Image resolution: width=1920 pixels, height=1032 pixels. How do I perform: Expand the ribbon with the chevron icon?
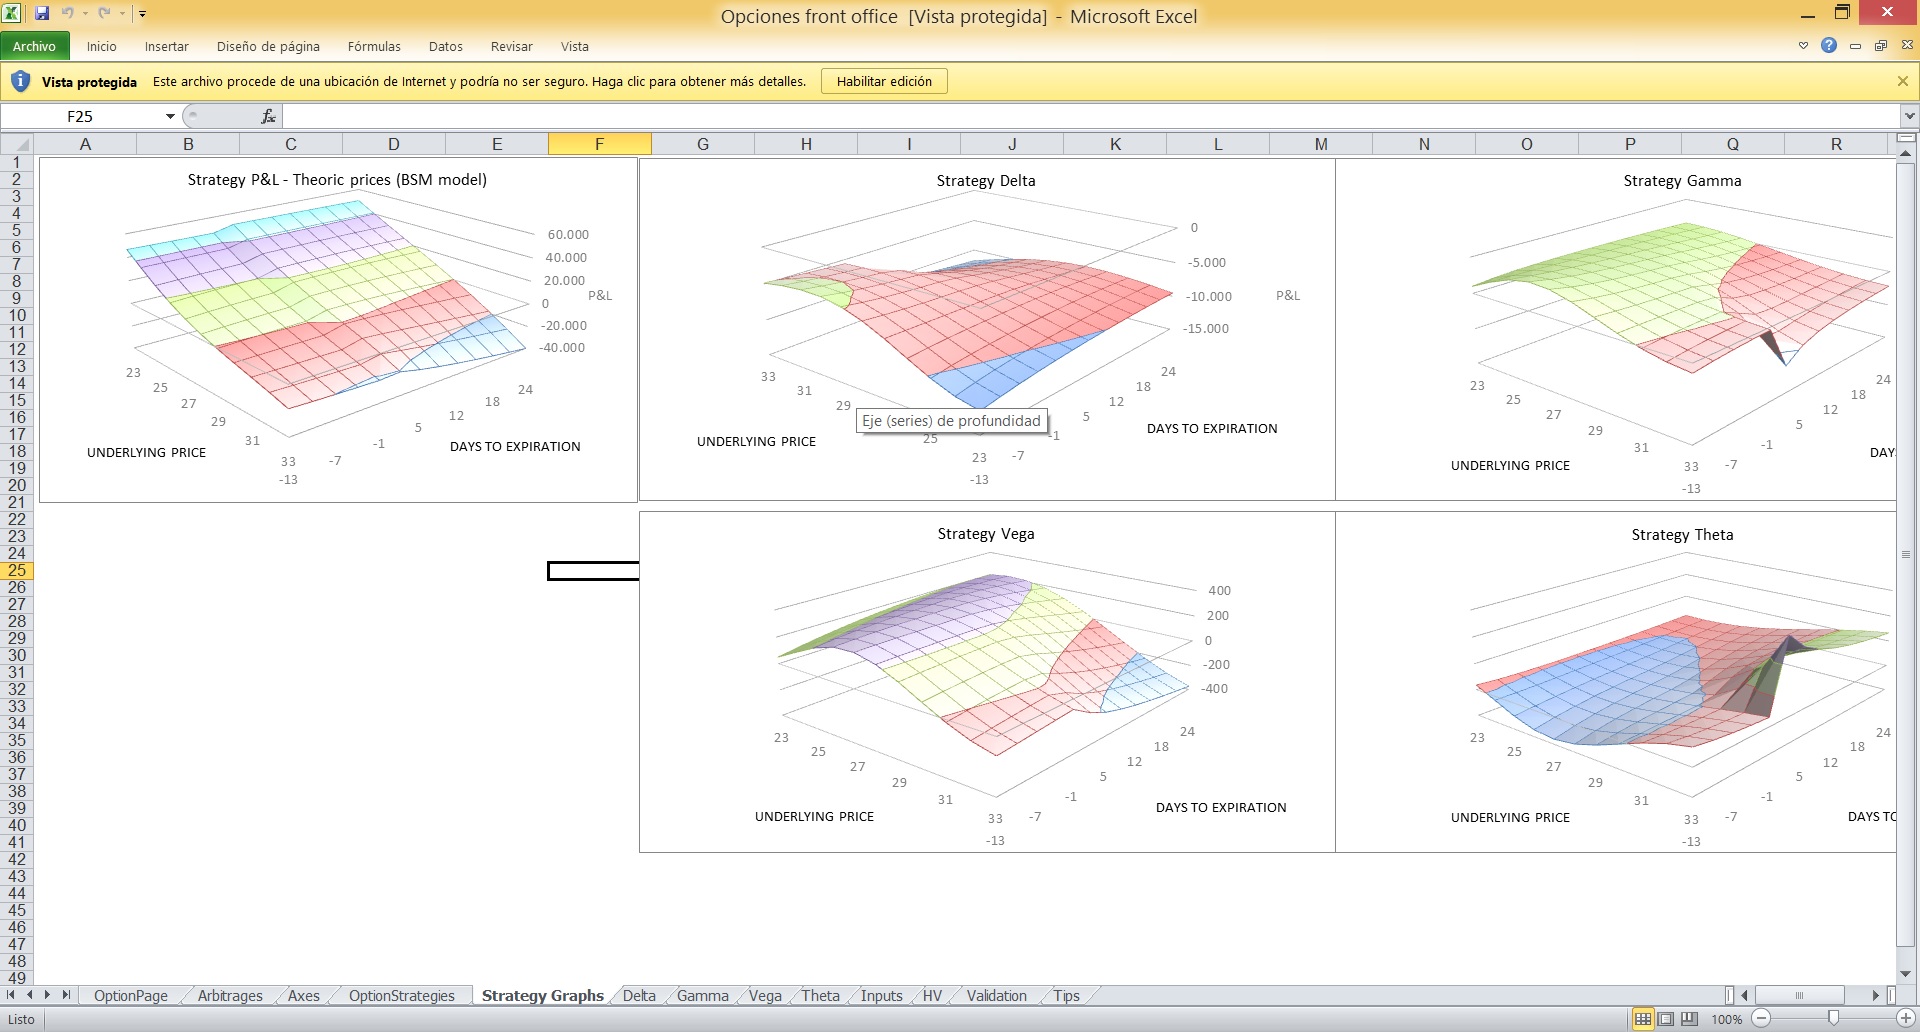1803,46
